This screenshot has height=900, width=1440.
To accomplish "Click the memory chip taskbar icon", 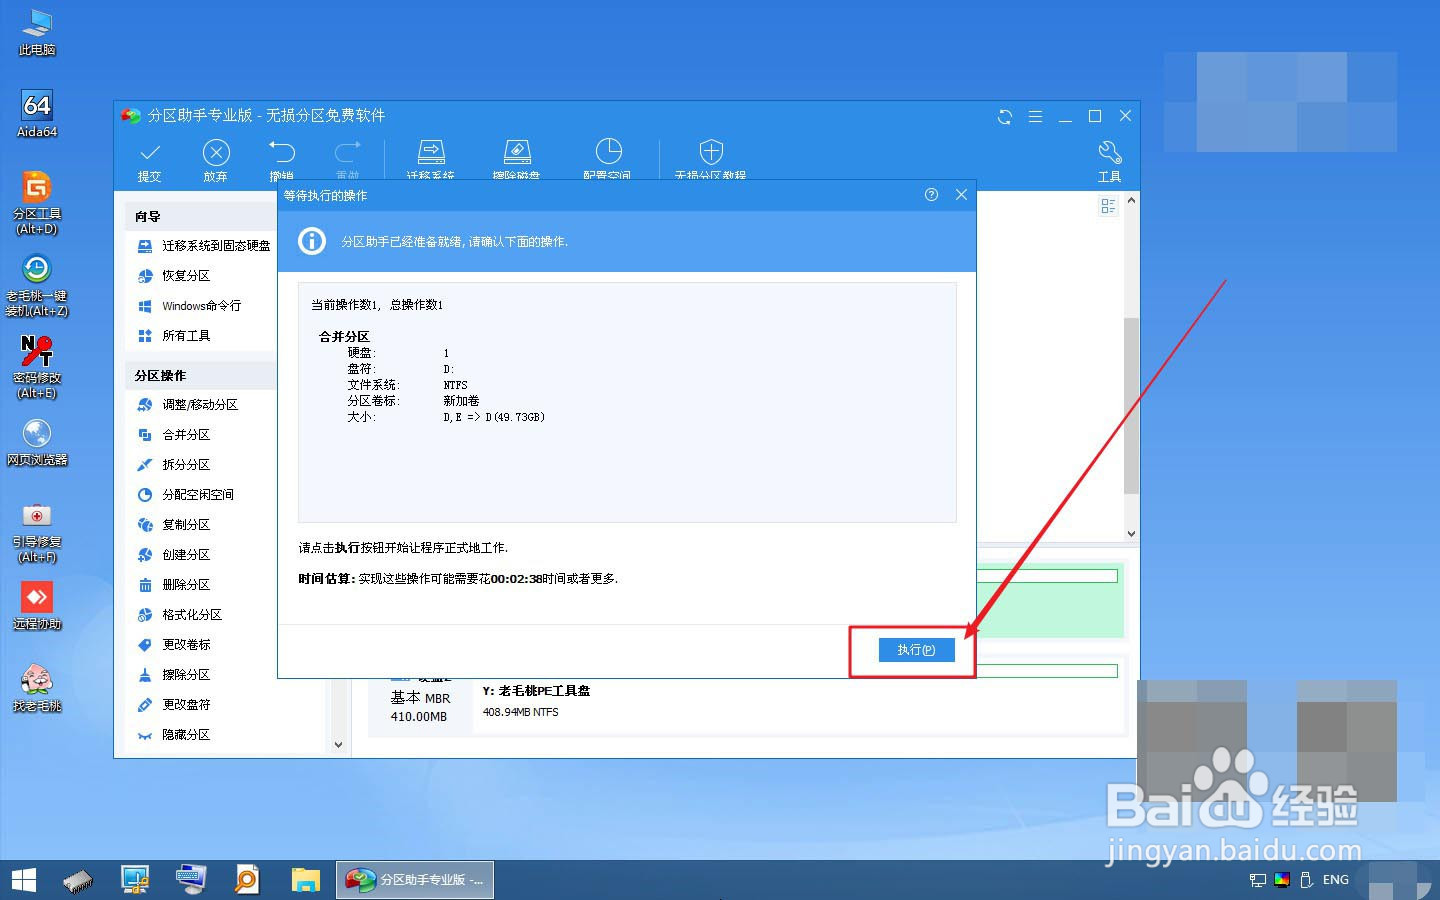I will tap(78, 880).
